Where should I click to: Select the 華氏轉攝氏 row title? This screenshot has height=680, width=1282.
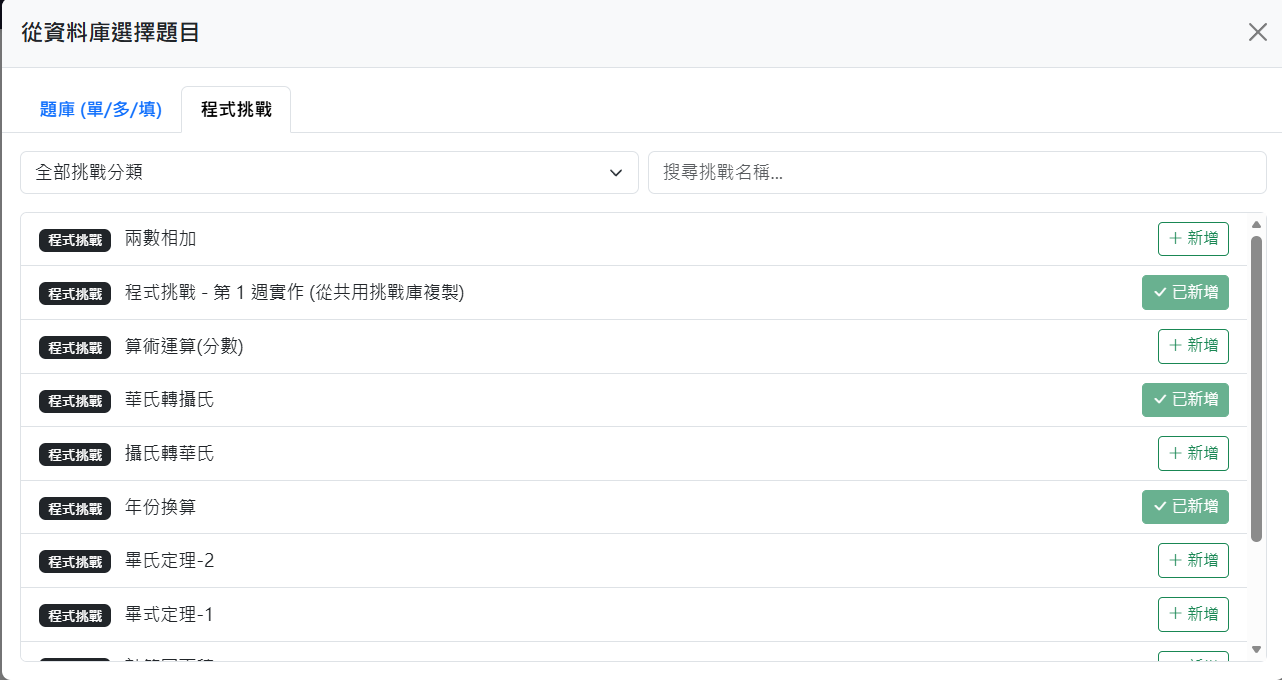click(x=169, y=400)
